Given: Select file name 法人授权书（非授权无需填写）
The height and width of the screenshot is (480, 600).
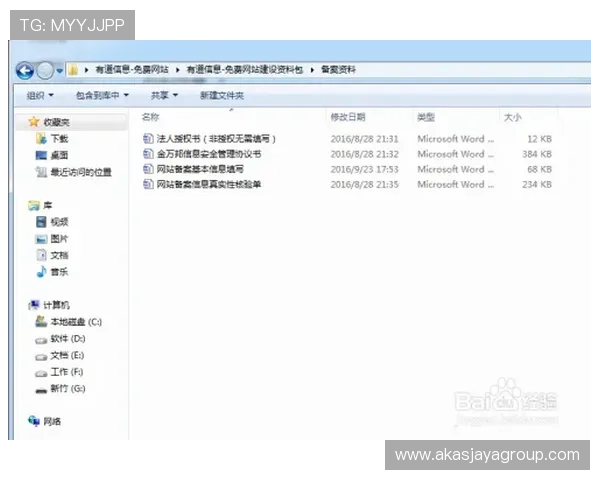Looking at the screenshot, I should (216, 139).
